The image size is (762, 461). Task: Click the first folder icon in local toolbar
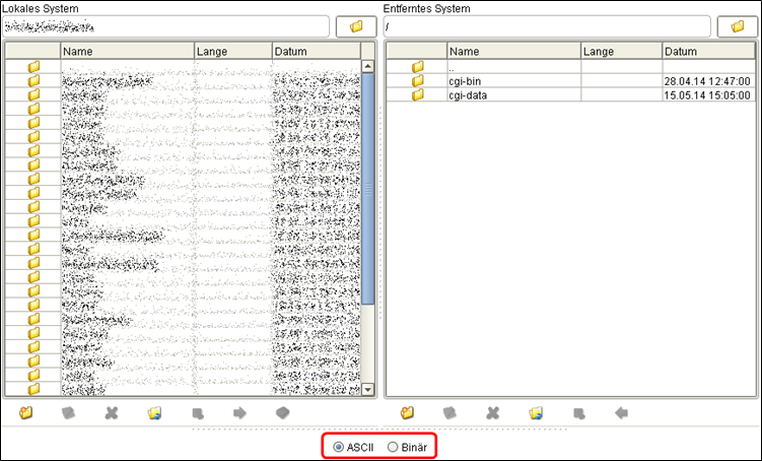click(x=26, y=412)
